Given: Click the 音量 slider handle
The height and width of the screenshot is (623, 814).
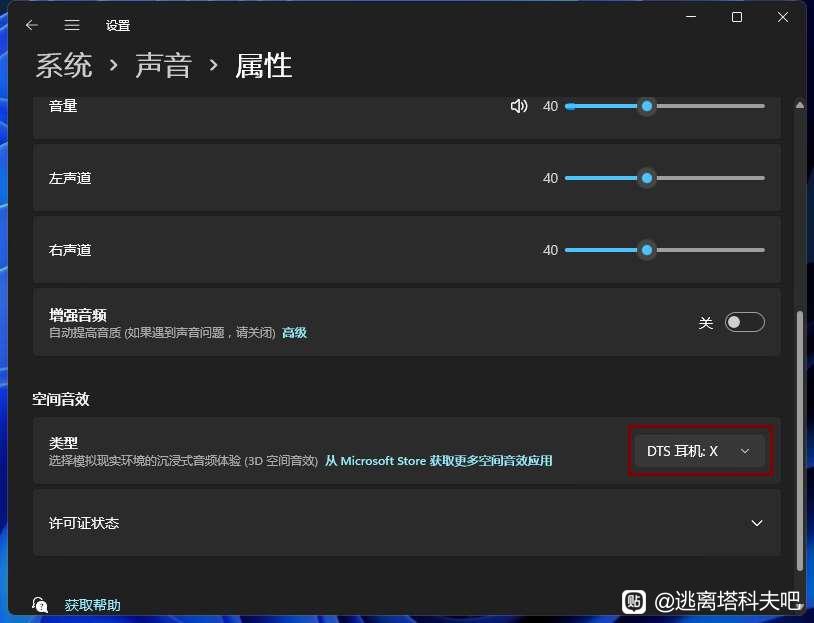Looking at the screenshot, I should pos(647,106).
